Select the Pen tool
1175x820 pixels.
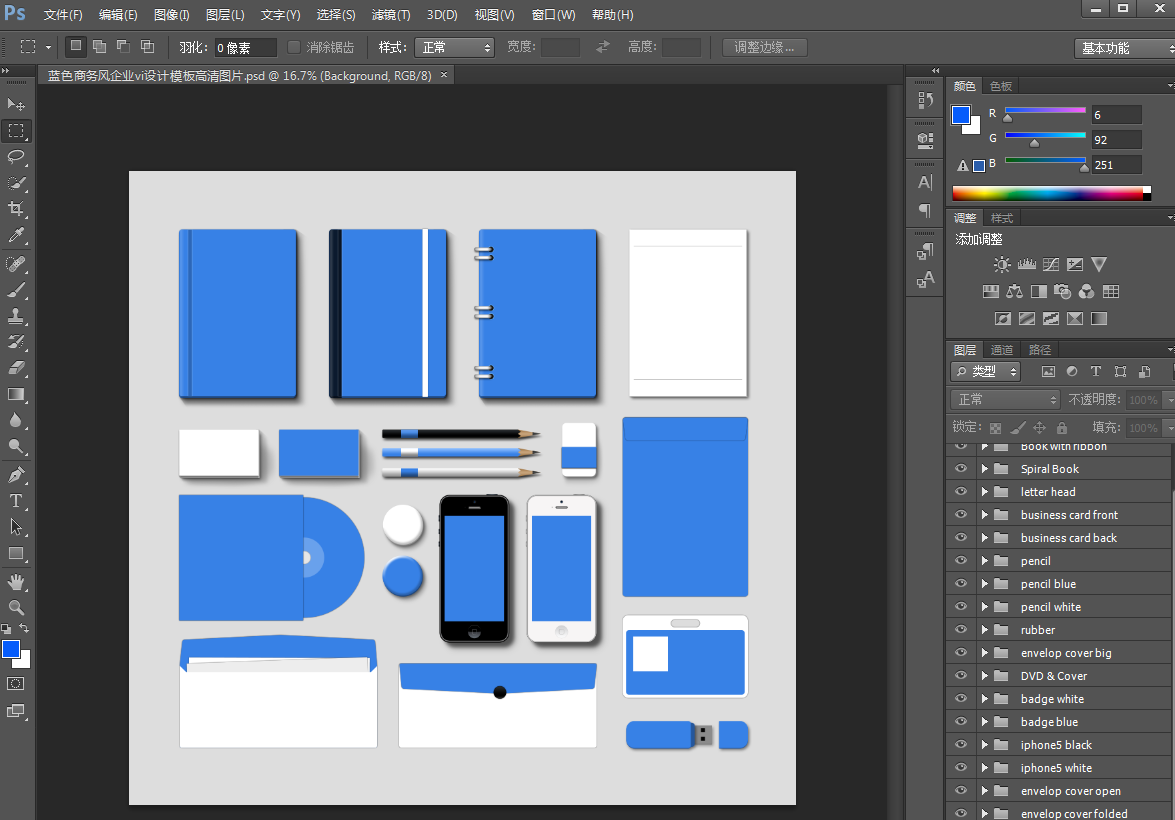coord(16,474)
